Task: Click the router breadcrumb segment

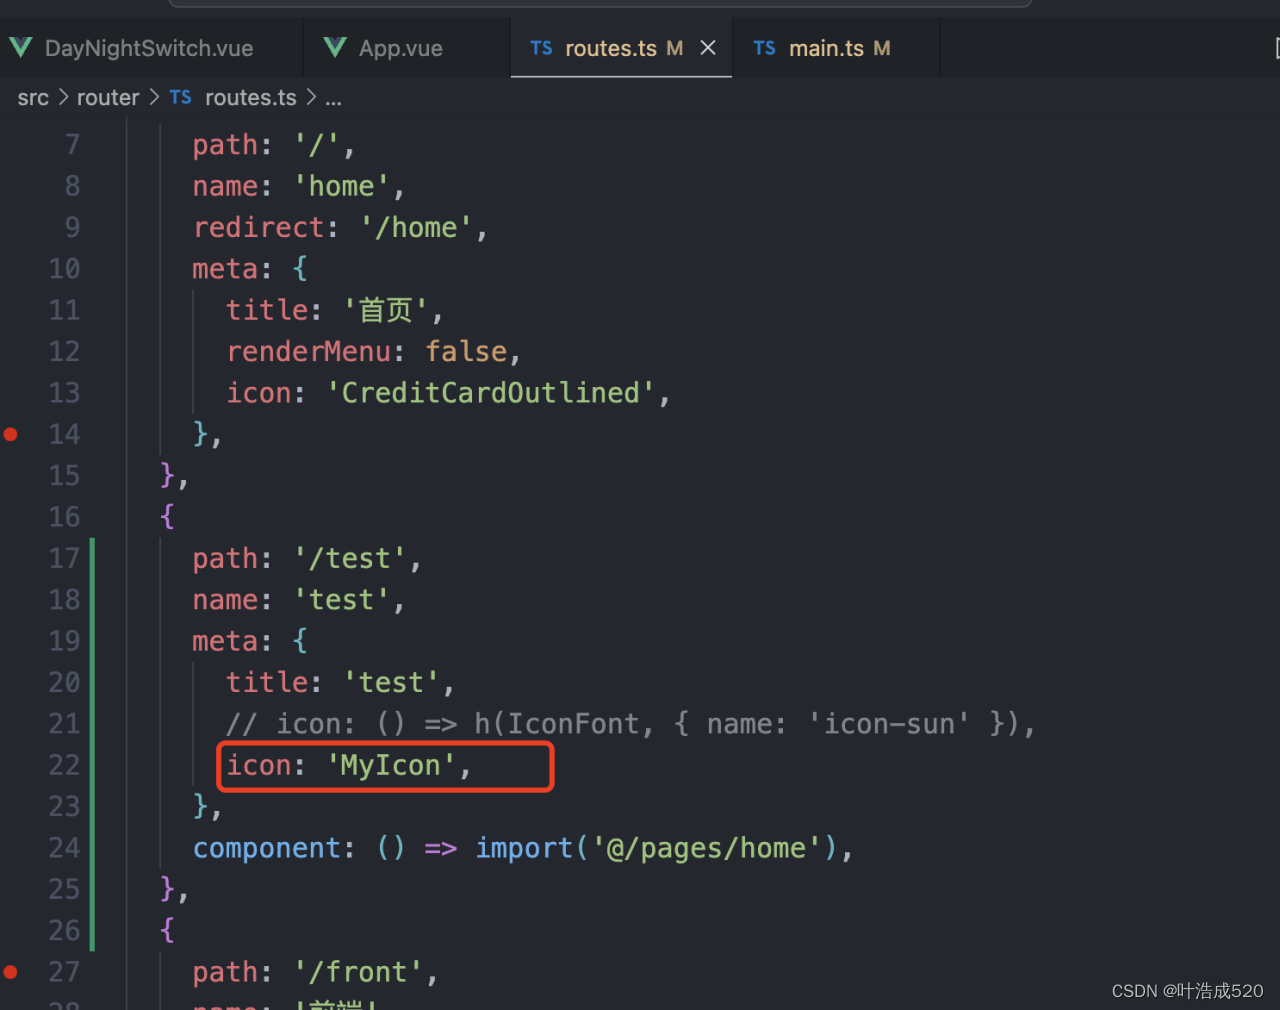Action: pyautogui.click(x=108, y=98)
